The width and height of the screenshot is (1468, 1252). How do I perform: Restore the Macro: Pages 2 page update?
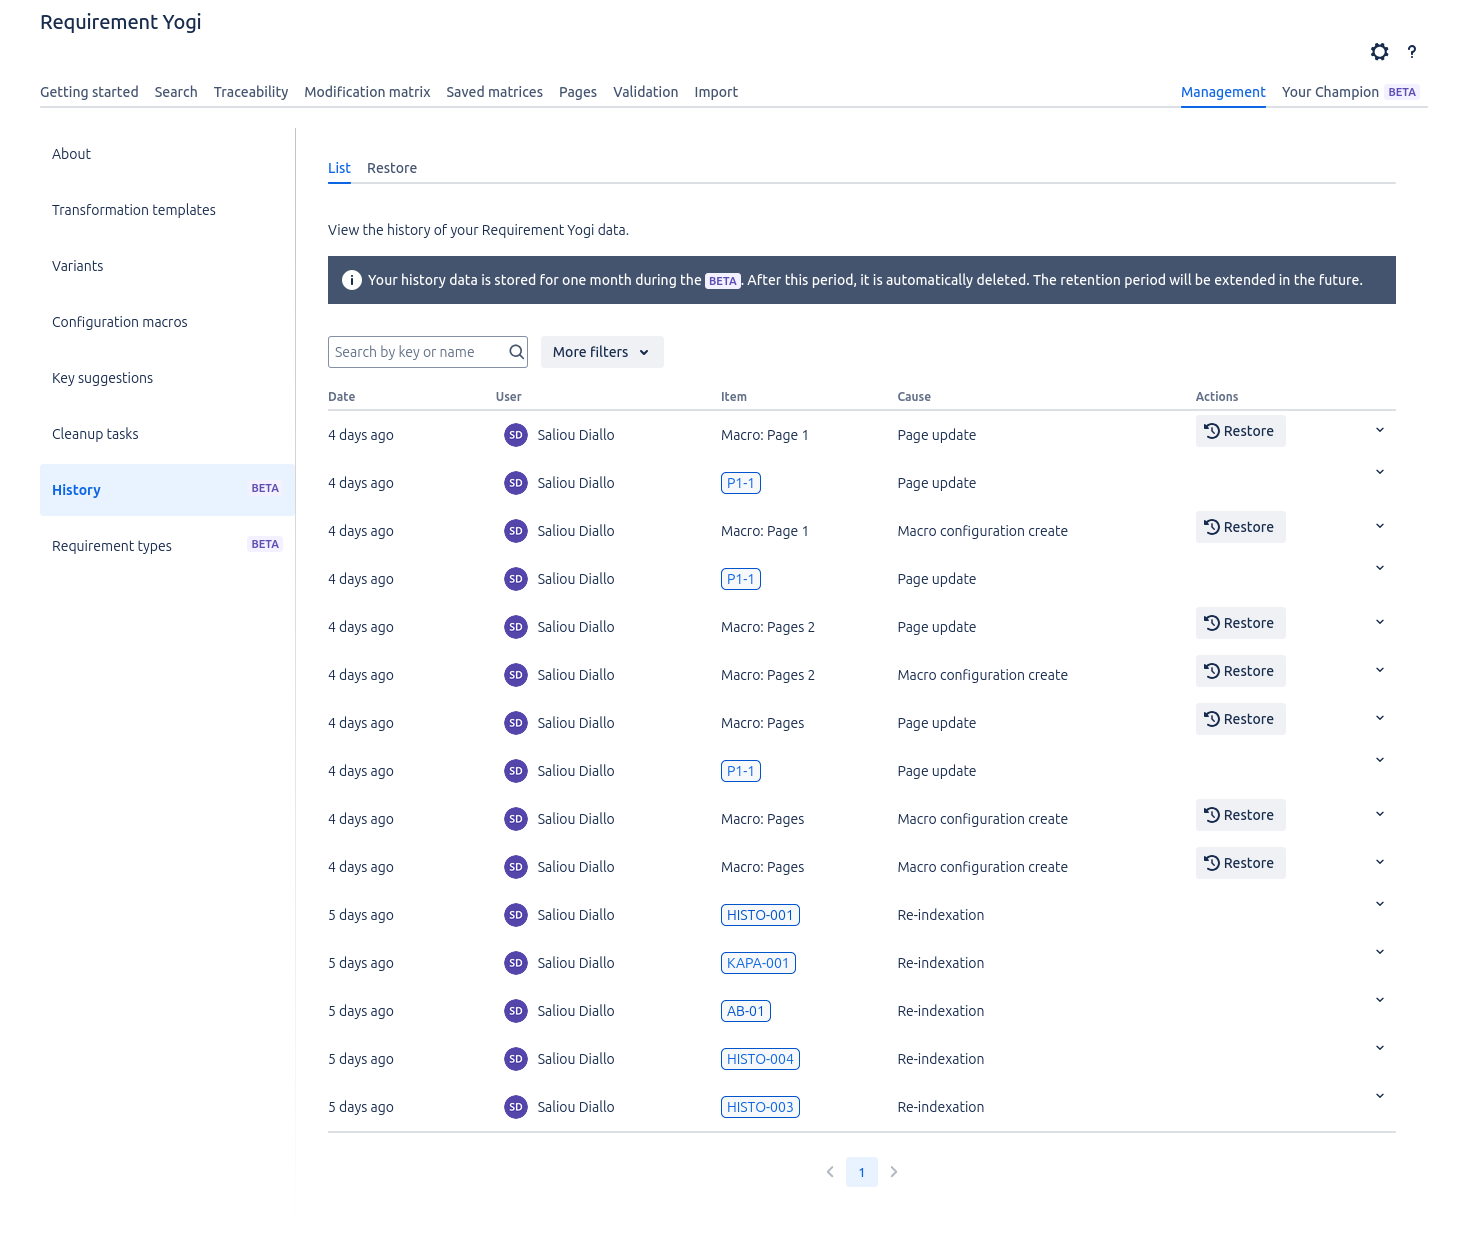pyautogui.click(x=1239, y=623)
